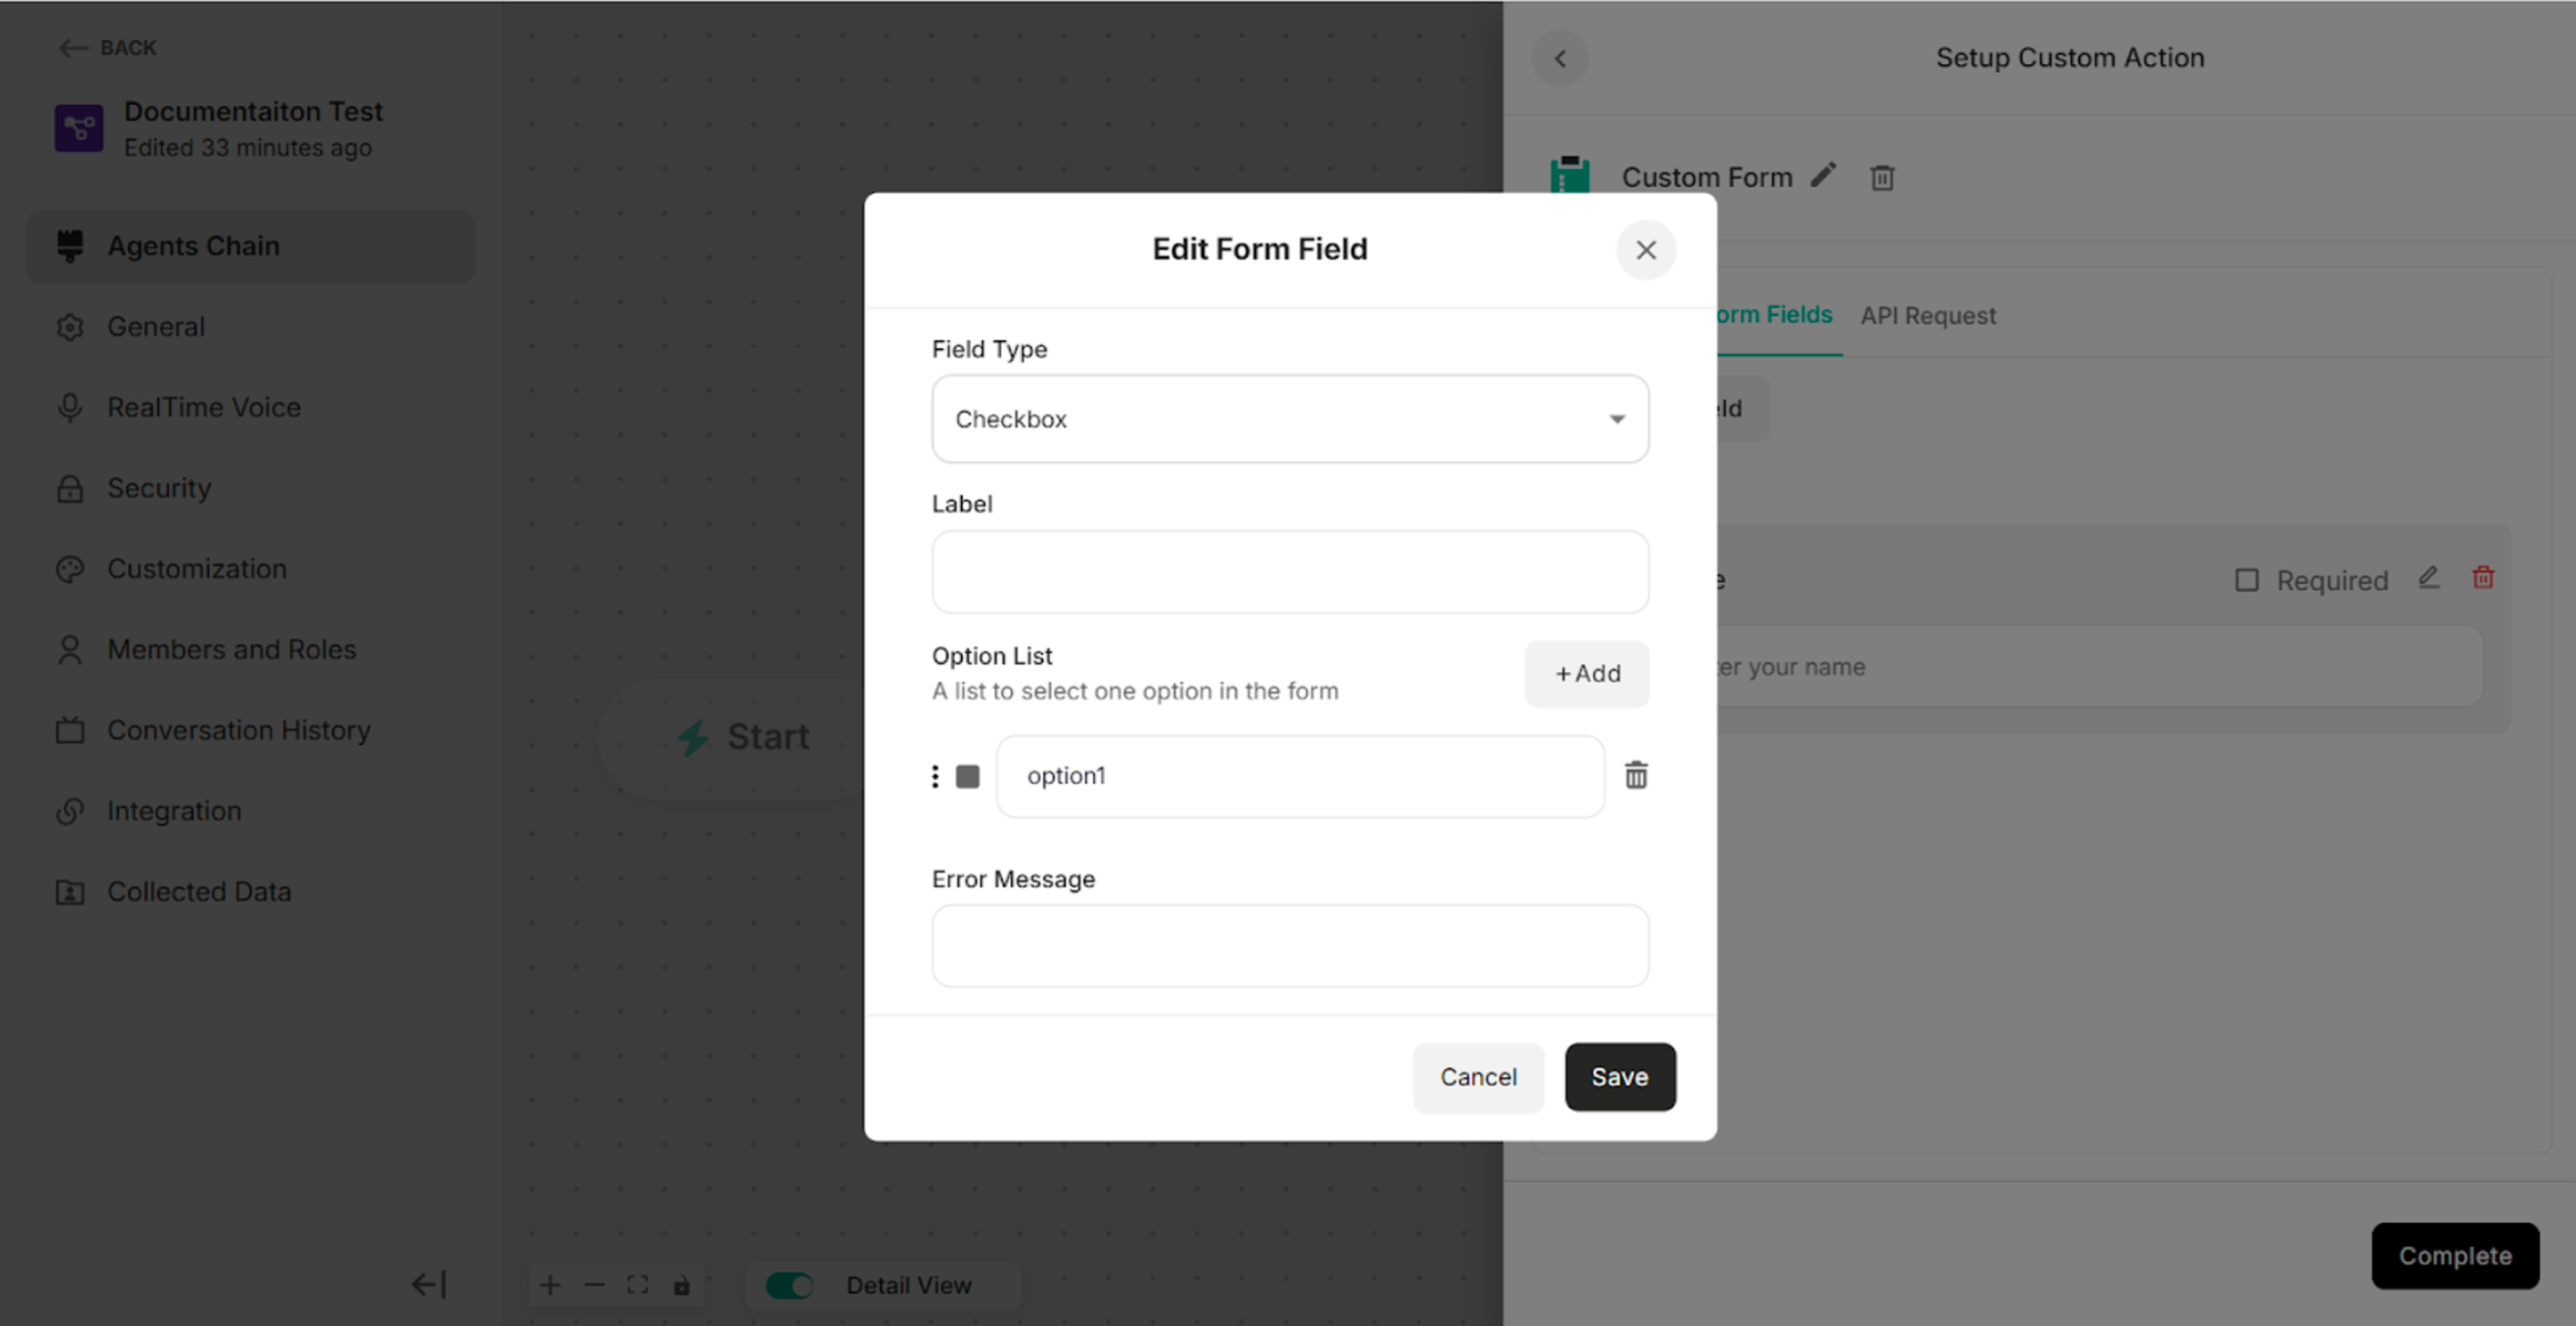Delete the Custom Form via trash icon

point(1882,177)
